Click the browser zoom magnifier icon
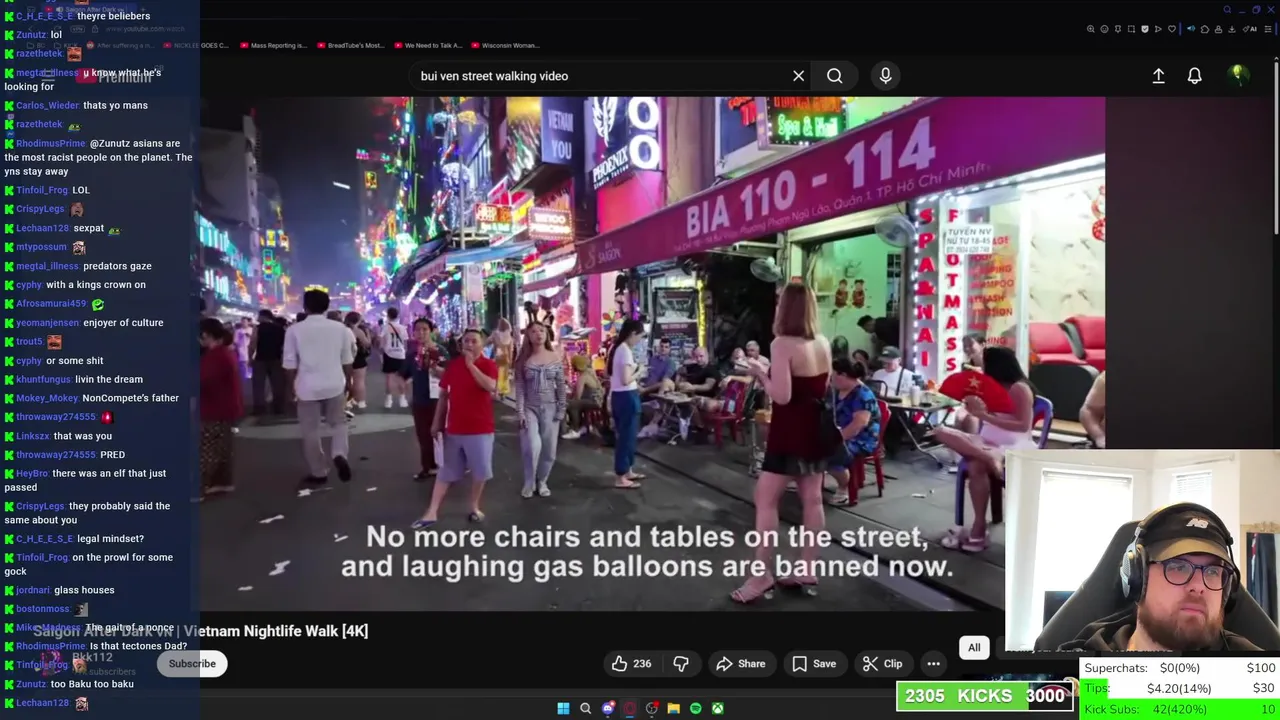Image resolution: width=1280 pixels, height=720 pixels. (1091, 29)
